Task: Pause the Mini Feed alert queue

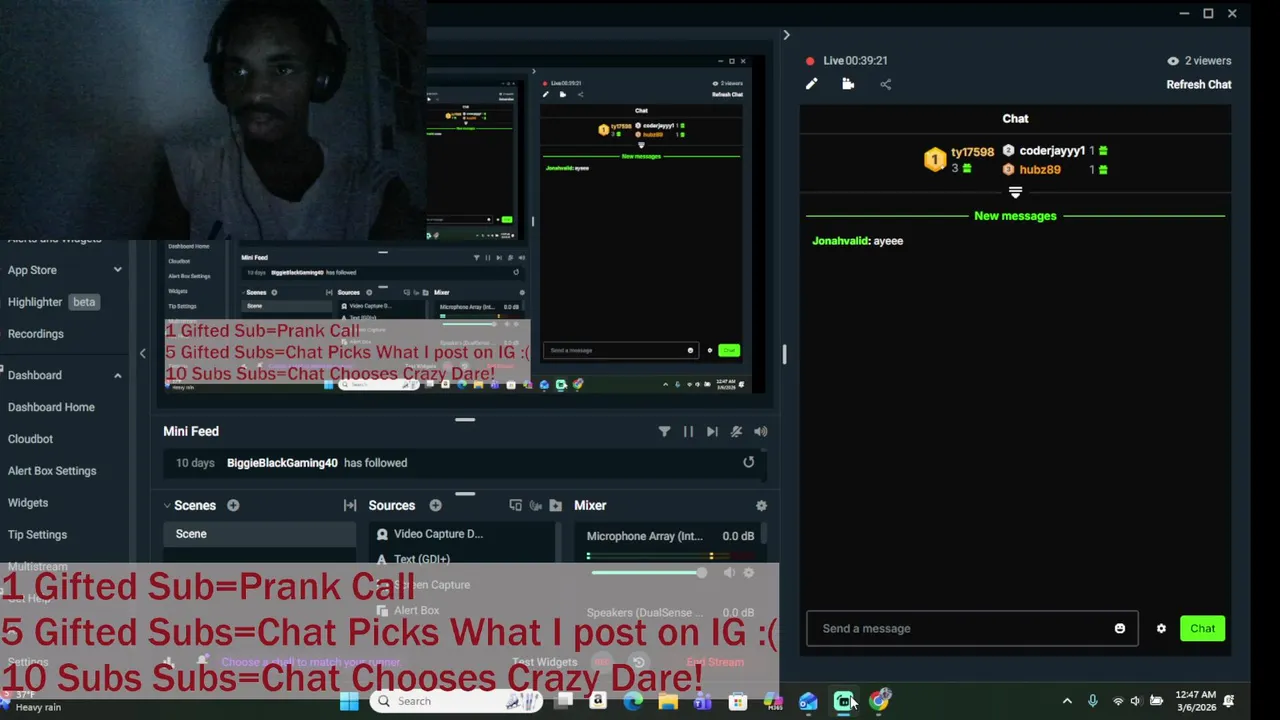Action: coord(688,431)
